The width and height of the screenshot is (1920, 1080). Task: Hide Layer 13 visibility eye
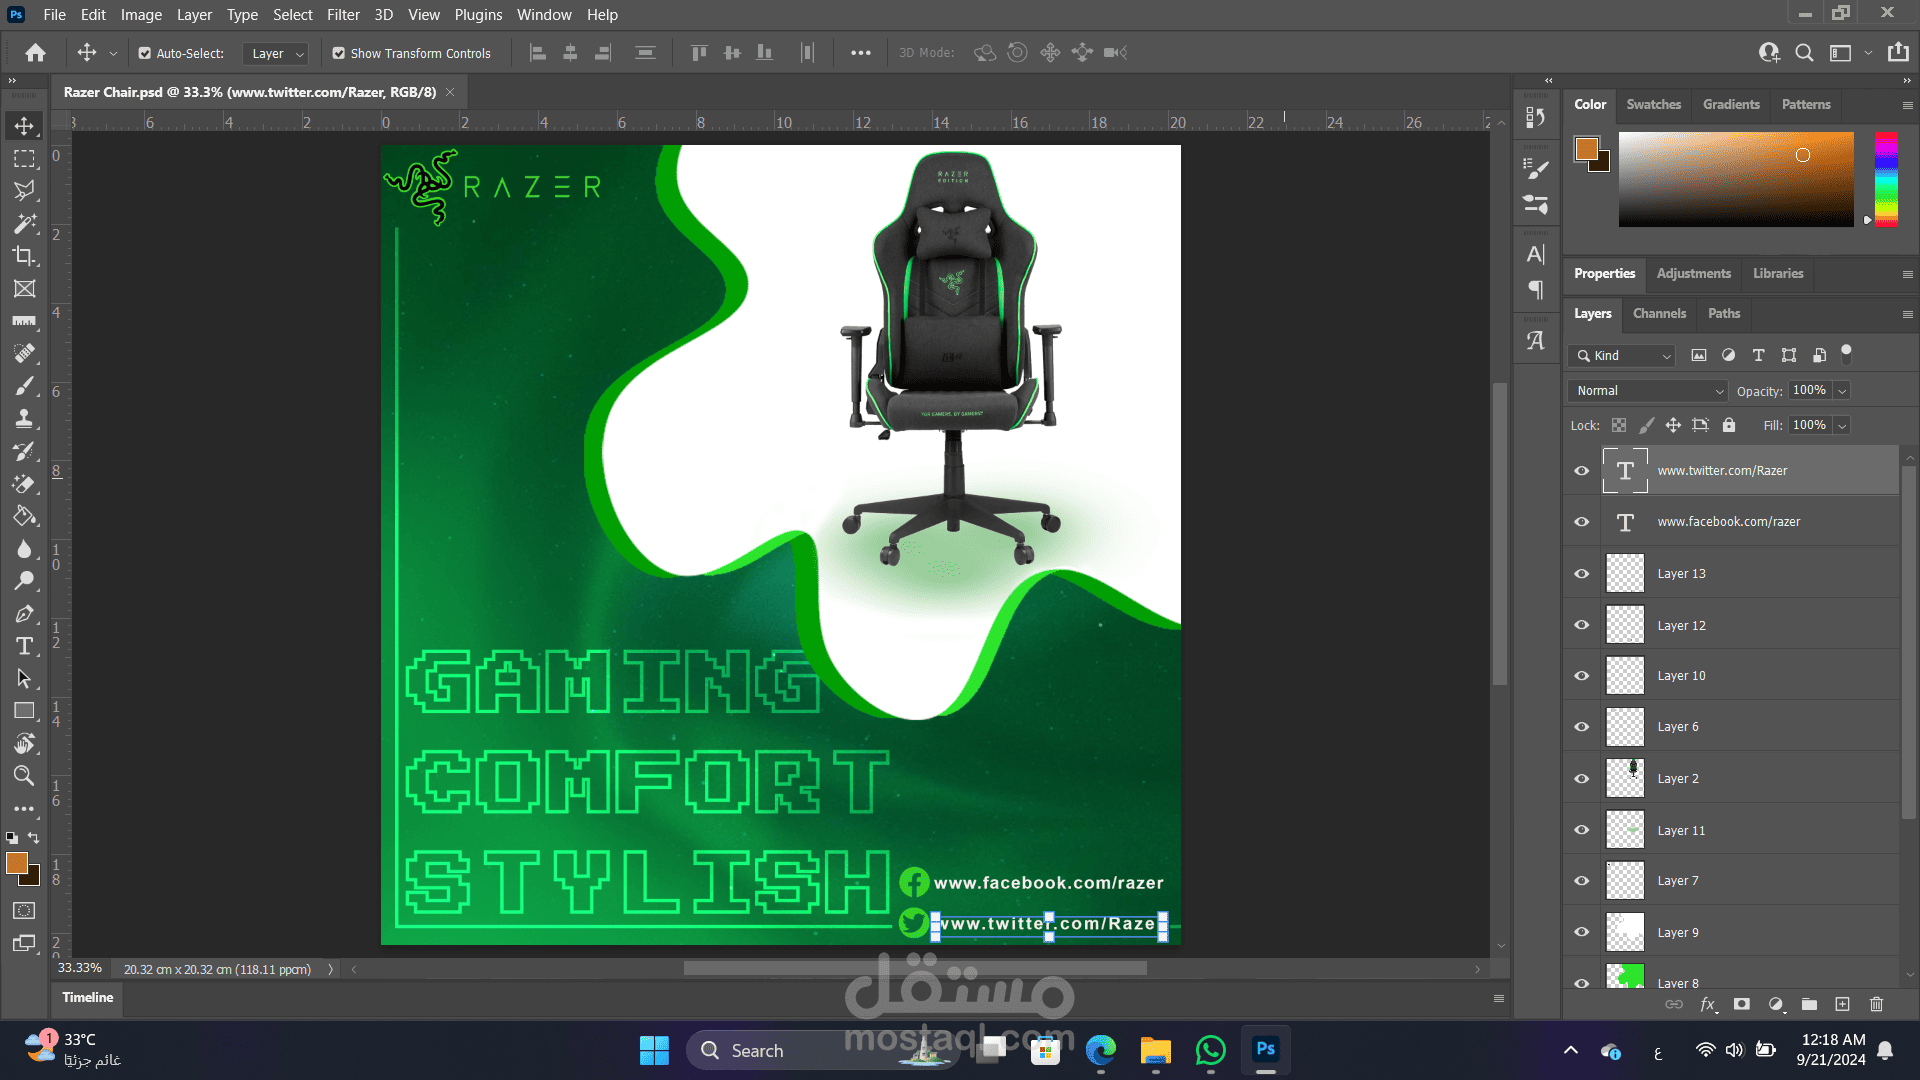coord(1582,574)
